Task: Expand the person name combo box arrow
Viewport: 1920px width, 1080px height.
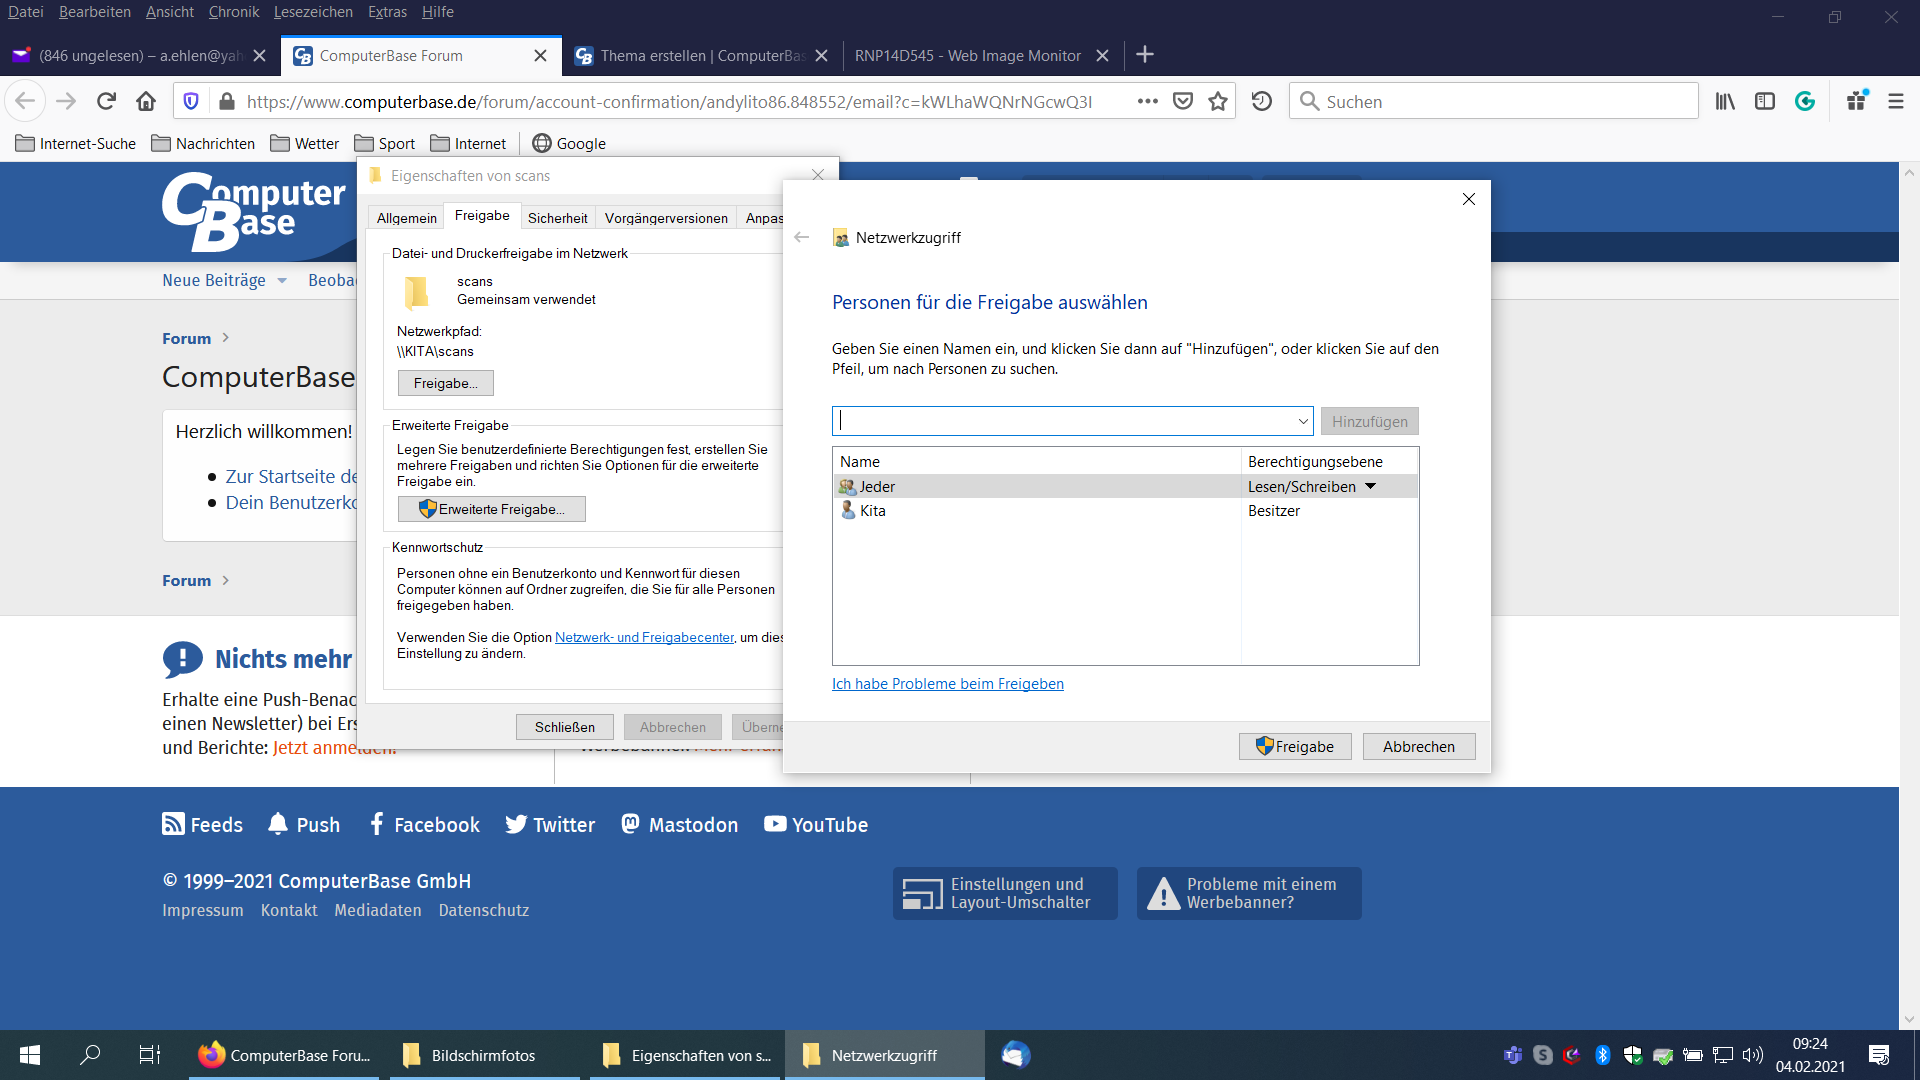Action: [x=1302, y=421]
